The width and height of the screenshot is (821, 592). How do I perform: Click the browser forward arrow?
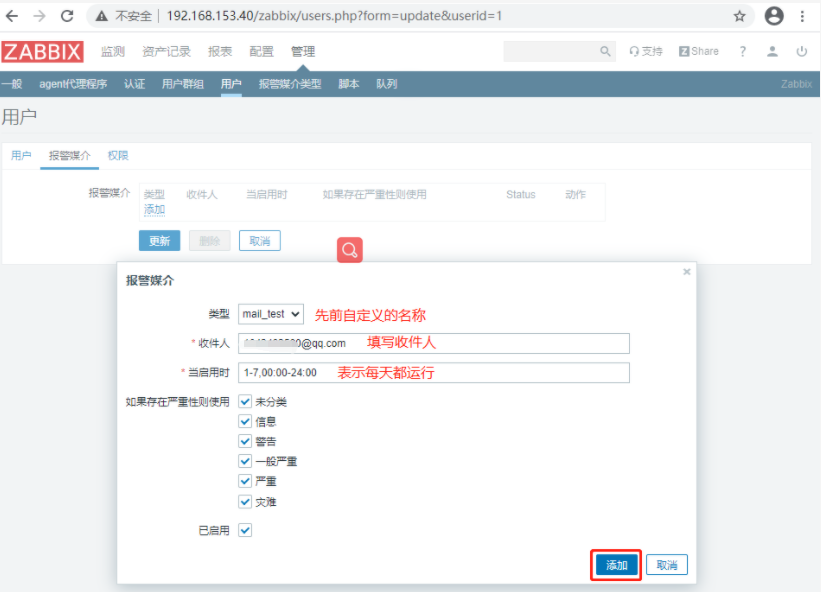point(39,16)
